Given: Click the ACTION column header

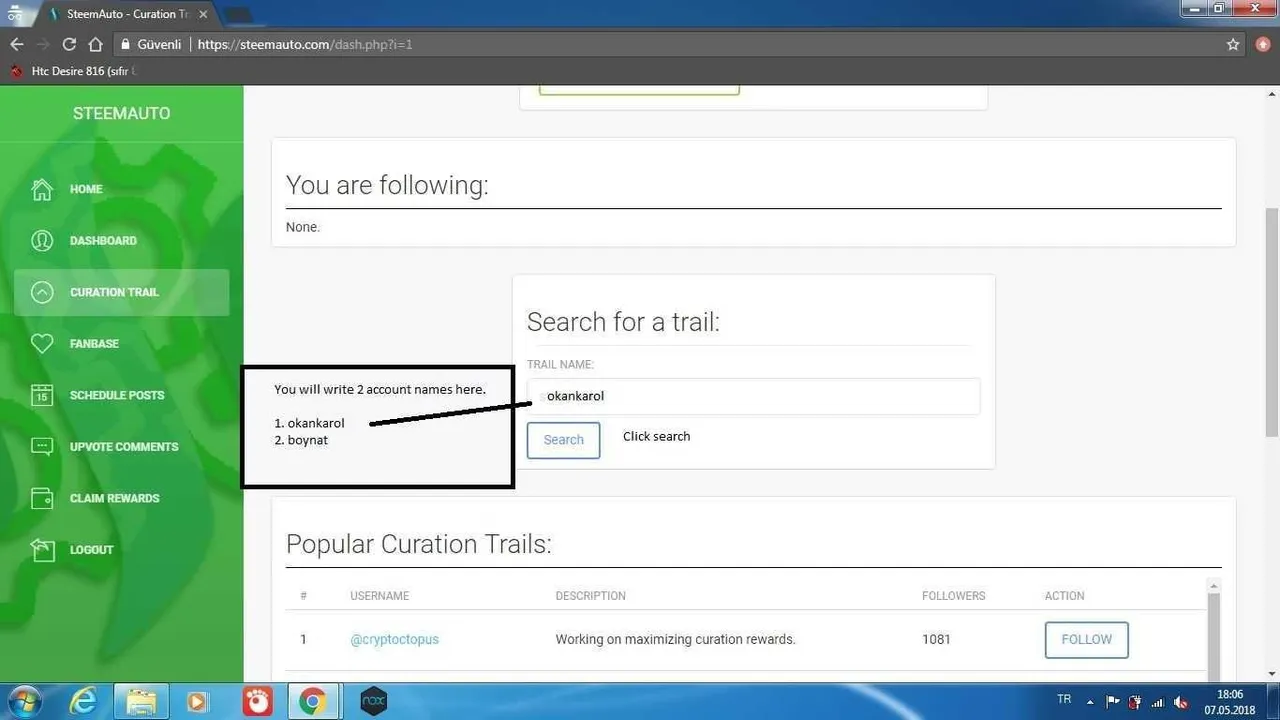Looking at the screenshot, I should [x=1064, y=596].
